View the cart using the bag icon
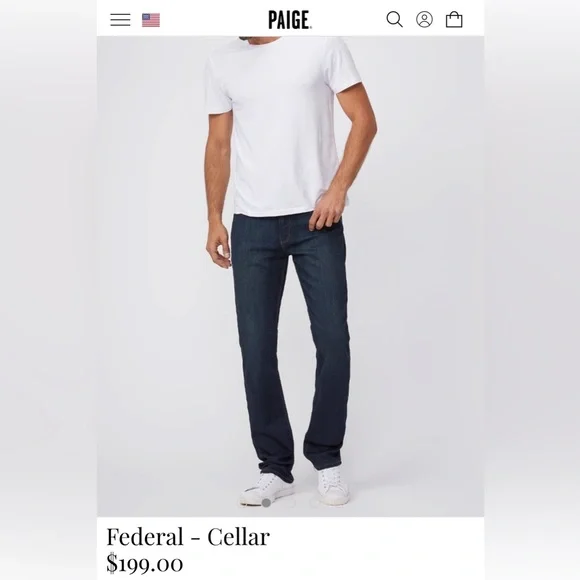The height and width of the screenshot is (580, 580). click(454, 20)
